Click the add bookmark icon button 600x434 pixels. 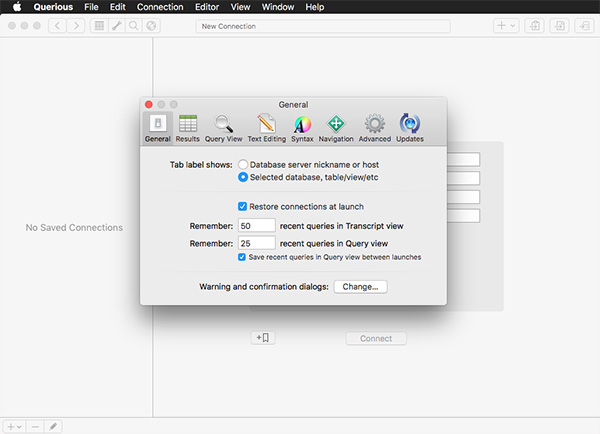pyautogui.click(x=264, y=338)
